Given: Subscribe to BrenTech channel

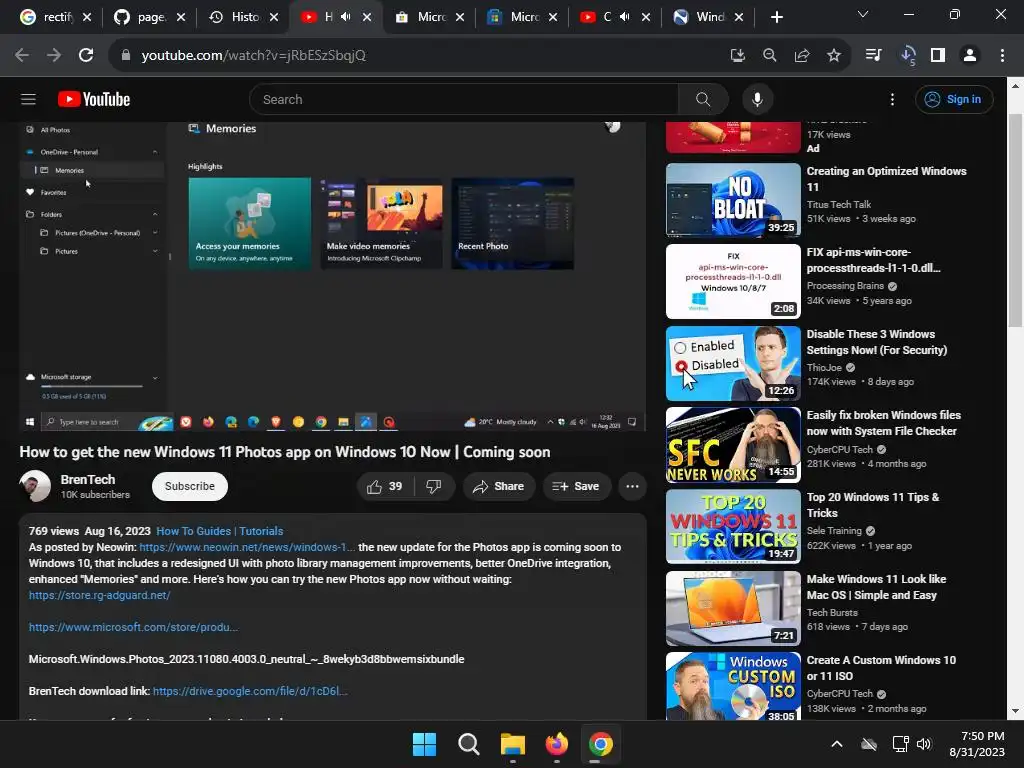Looking at the screenshot, I should click(189, 487).
